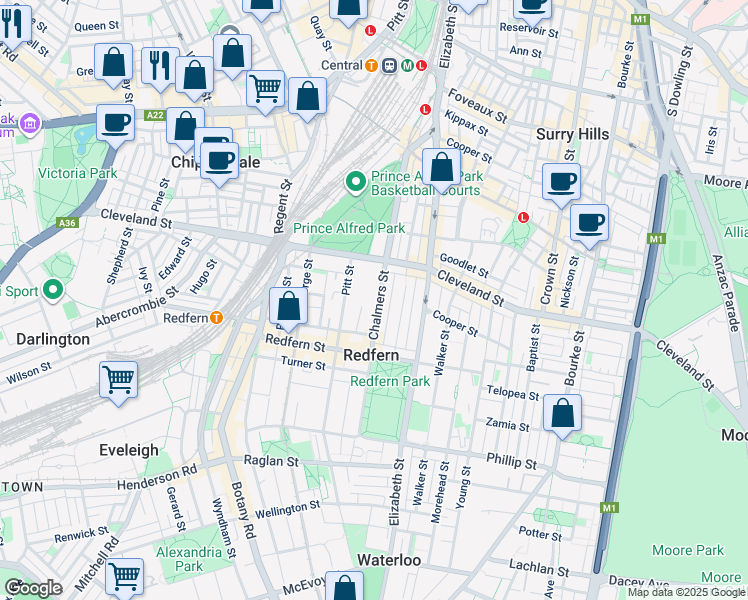Viewport: 748px width, 600px height.
Task: Select the Redfern Park label
Action: click(390, 382)
